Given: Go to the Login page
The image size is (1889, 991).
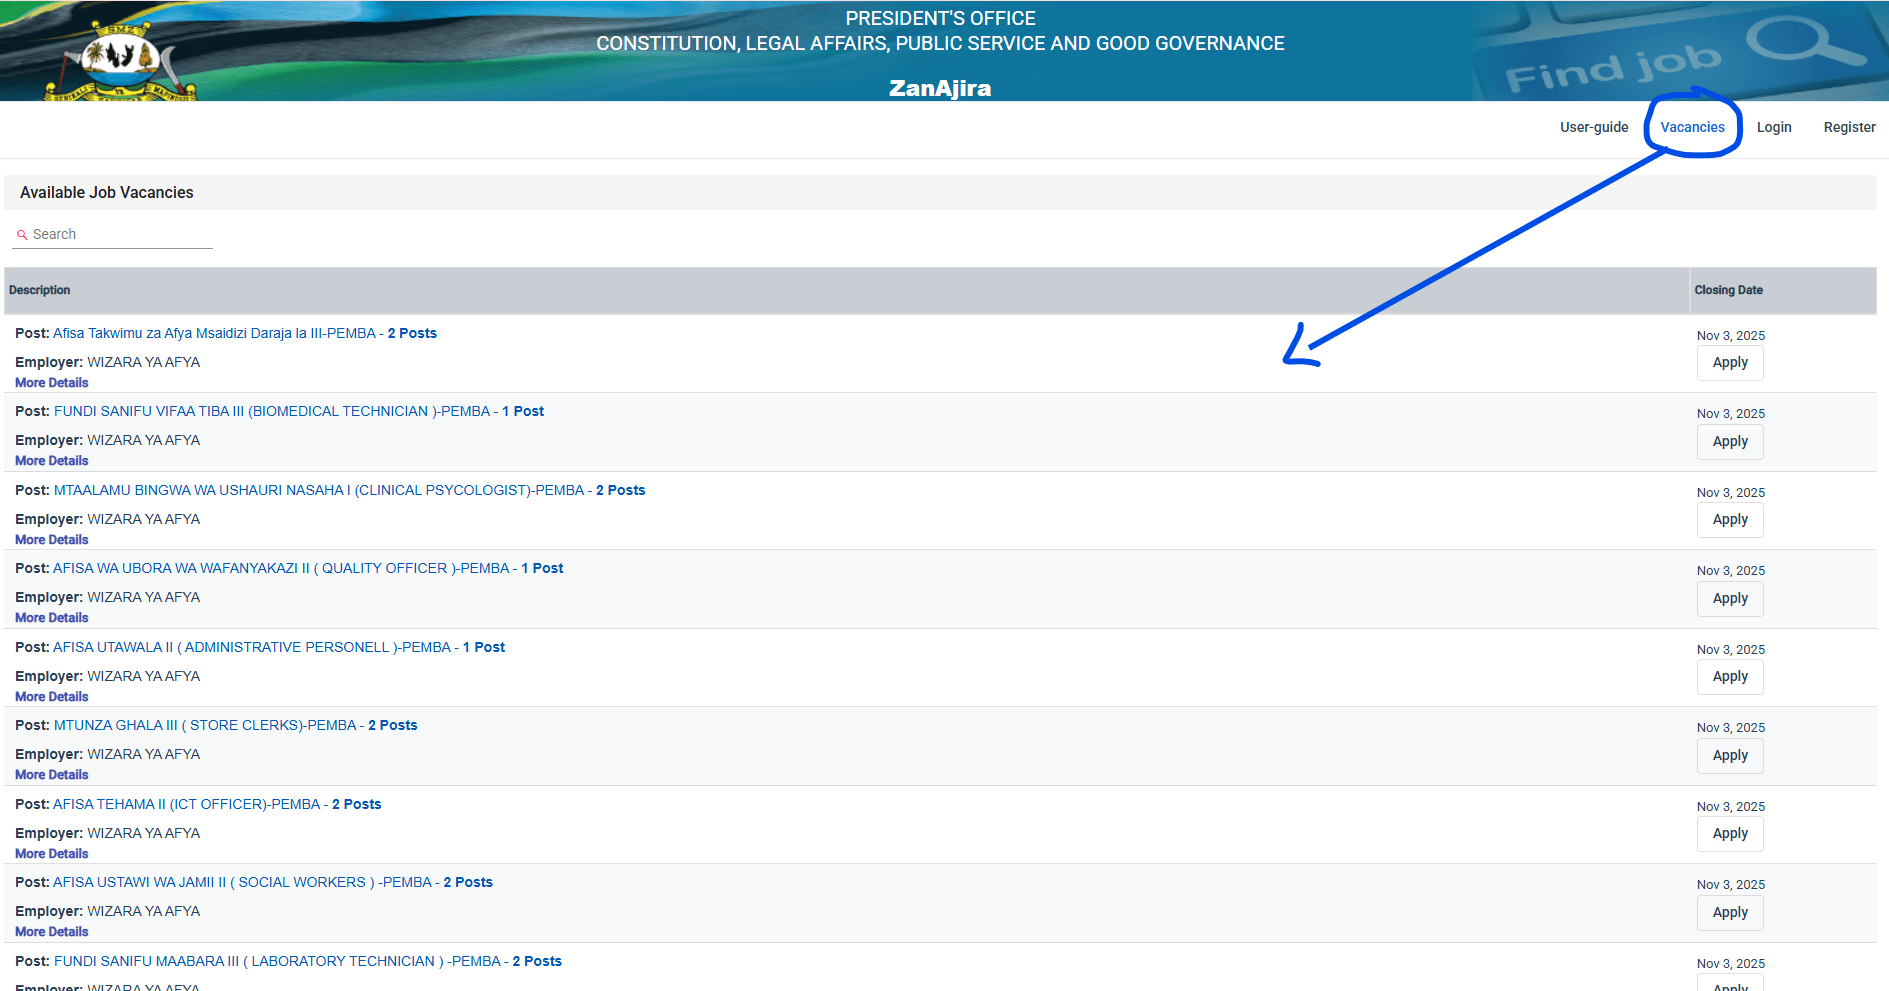Looking at the screenshot, I should 1773,127.
